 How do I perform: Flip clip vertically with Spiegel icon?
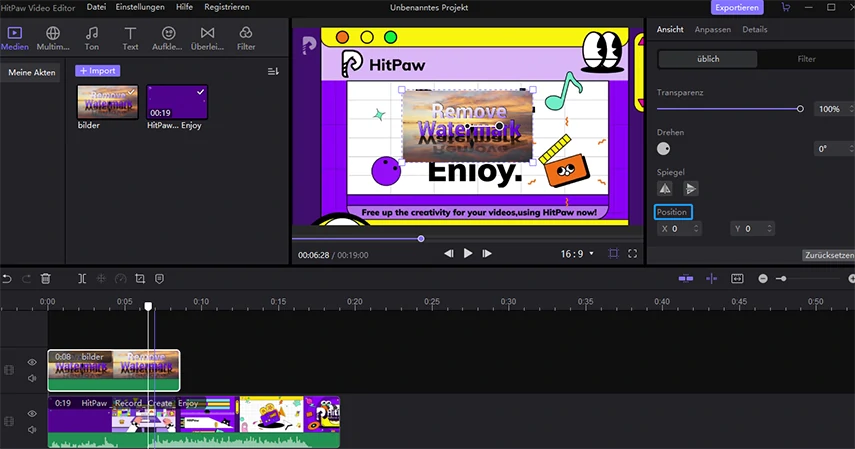(690, 189)
